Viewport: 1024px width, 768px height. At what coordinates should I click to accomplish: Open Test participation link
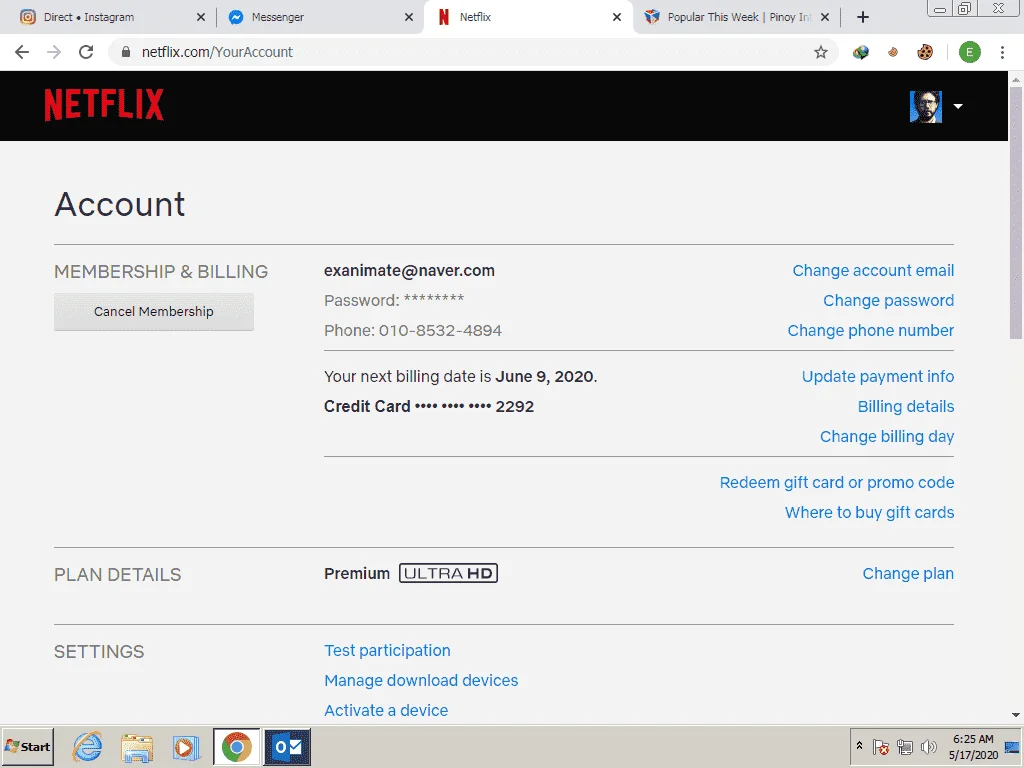(387, 650)
